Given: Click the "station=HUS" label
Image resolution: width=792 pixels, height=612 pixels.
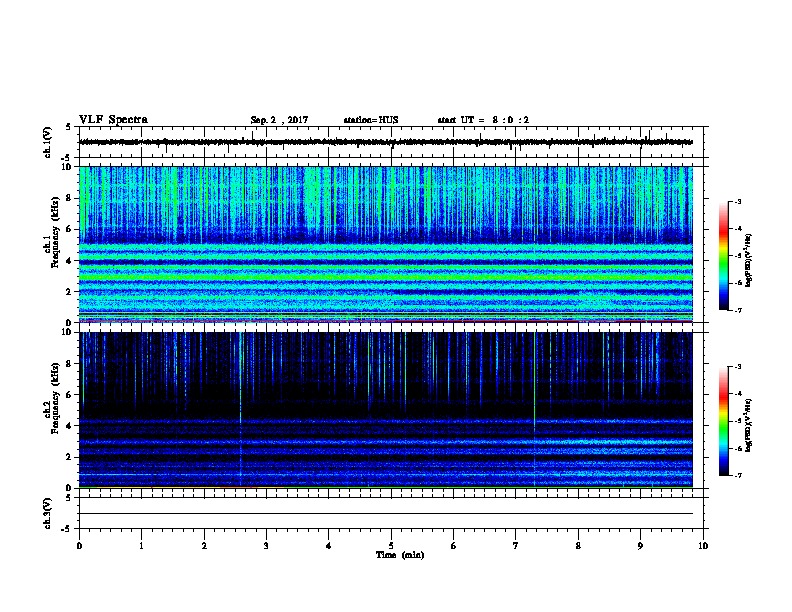Looking at the screenshot, I should pos(371,120).
